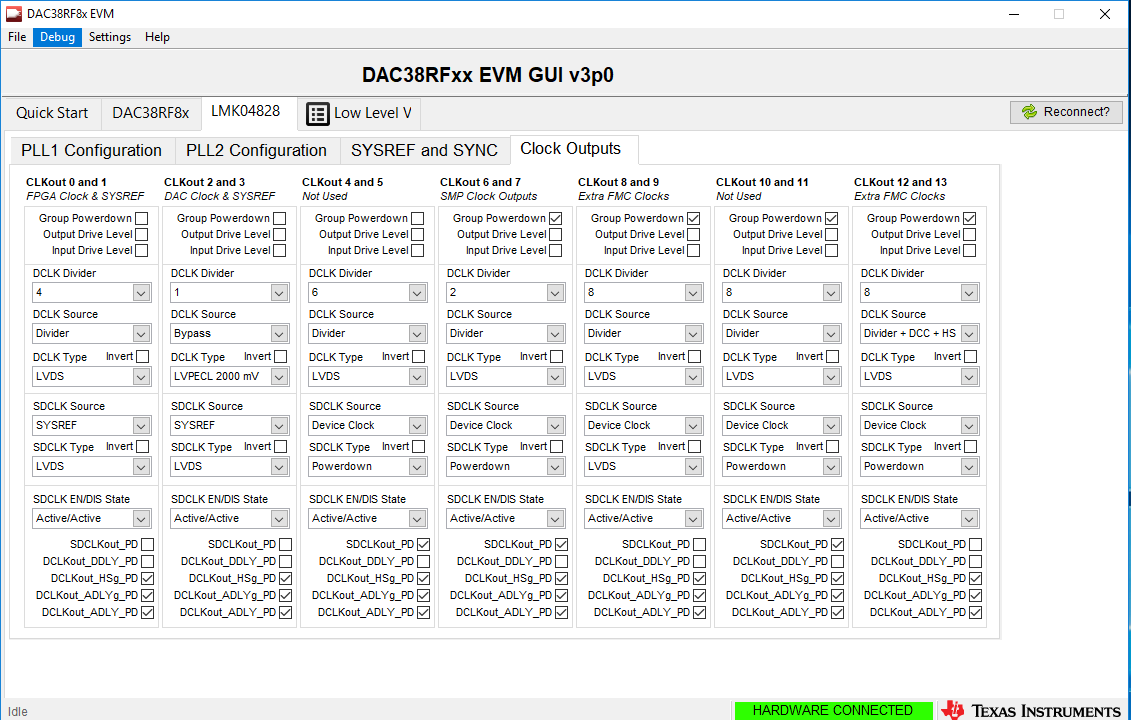Uncheck Group Powerdown for CLKout 6 and 7
1131x720 pixels.
[555, 218]
